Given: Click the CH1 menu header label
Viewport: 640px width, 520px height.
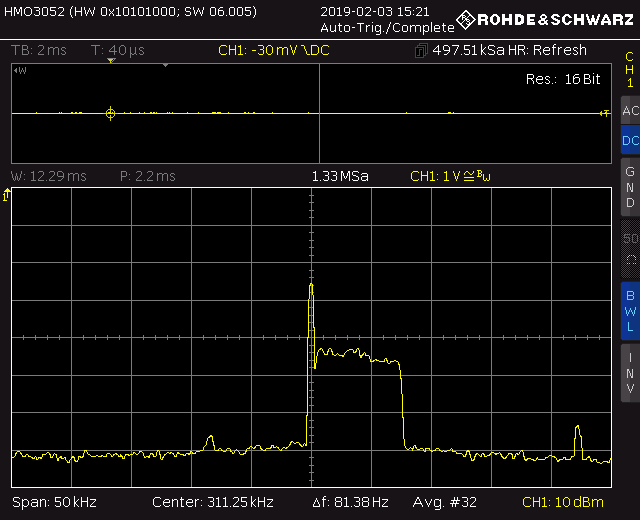Looking at the screenshot, I should (x=629, y=70).
